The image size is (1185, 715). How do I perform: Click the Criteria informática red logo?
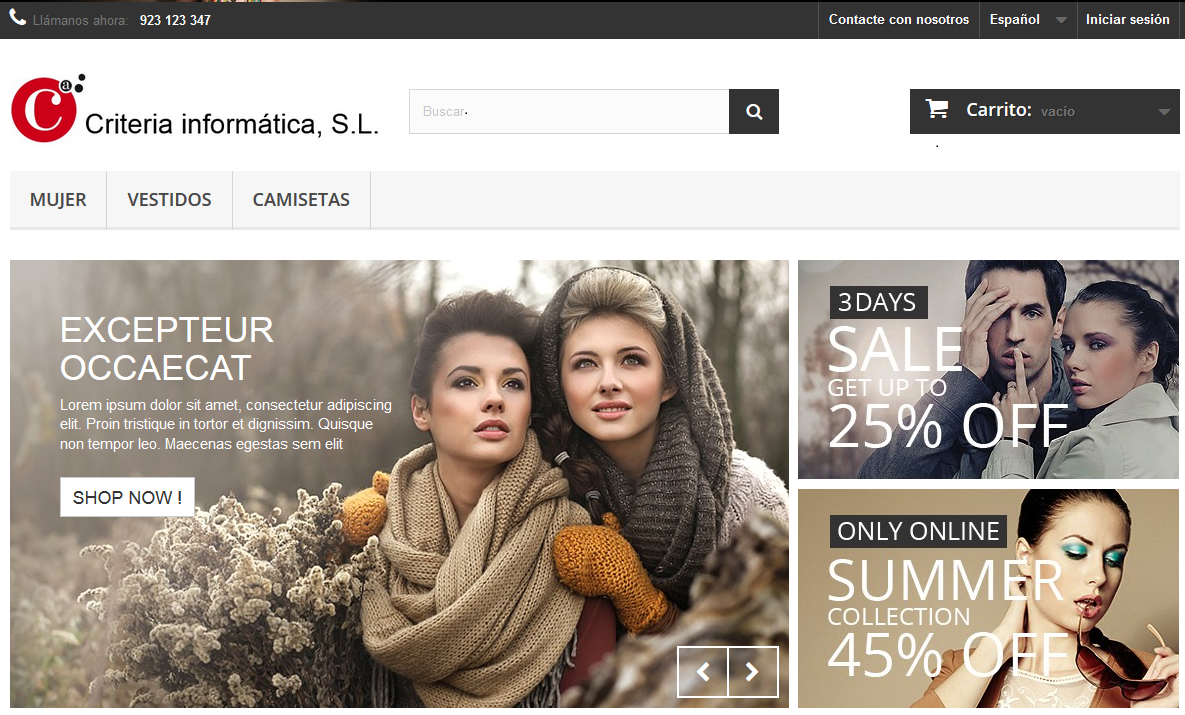[48, 108]
